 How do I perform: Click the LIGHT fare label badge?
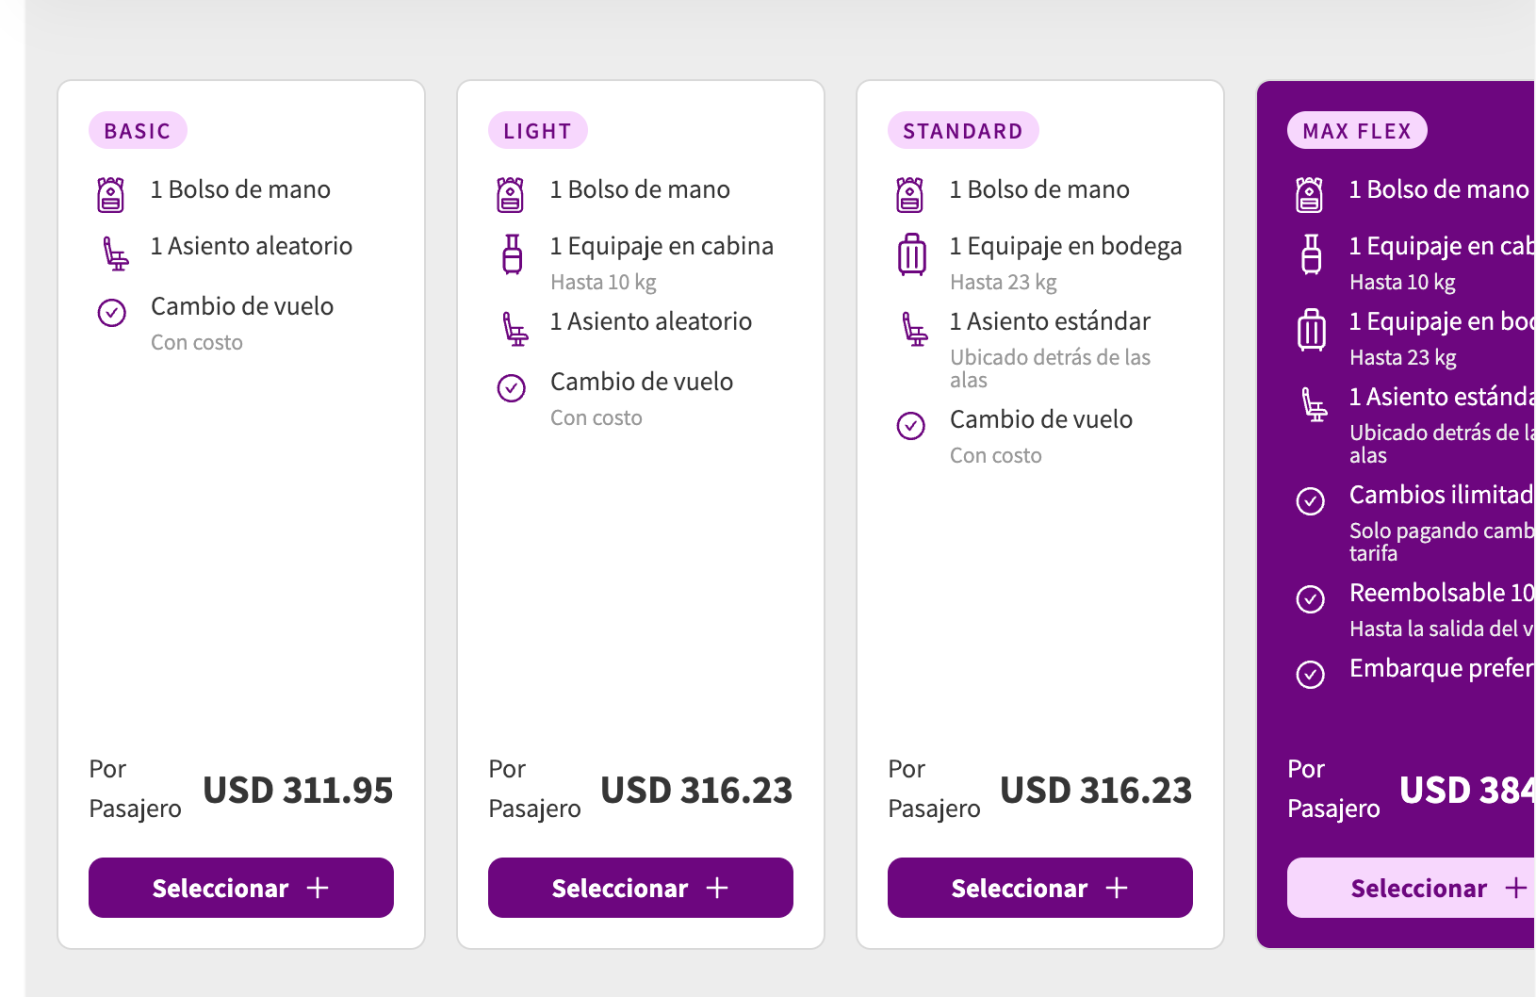[537, 131]
